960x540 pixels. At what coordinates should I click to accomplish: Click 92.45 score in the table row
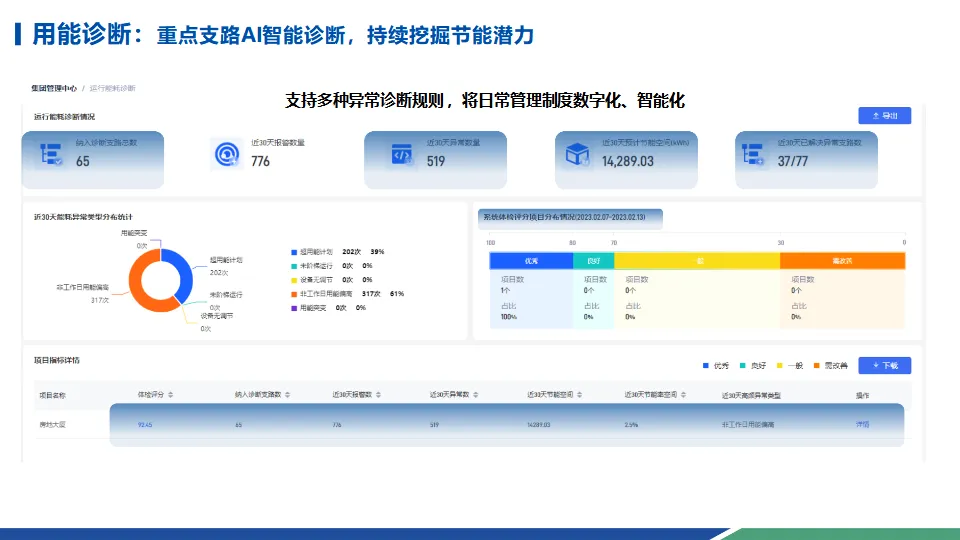[145, 425]
